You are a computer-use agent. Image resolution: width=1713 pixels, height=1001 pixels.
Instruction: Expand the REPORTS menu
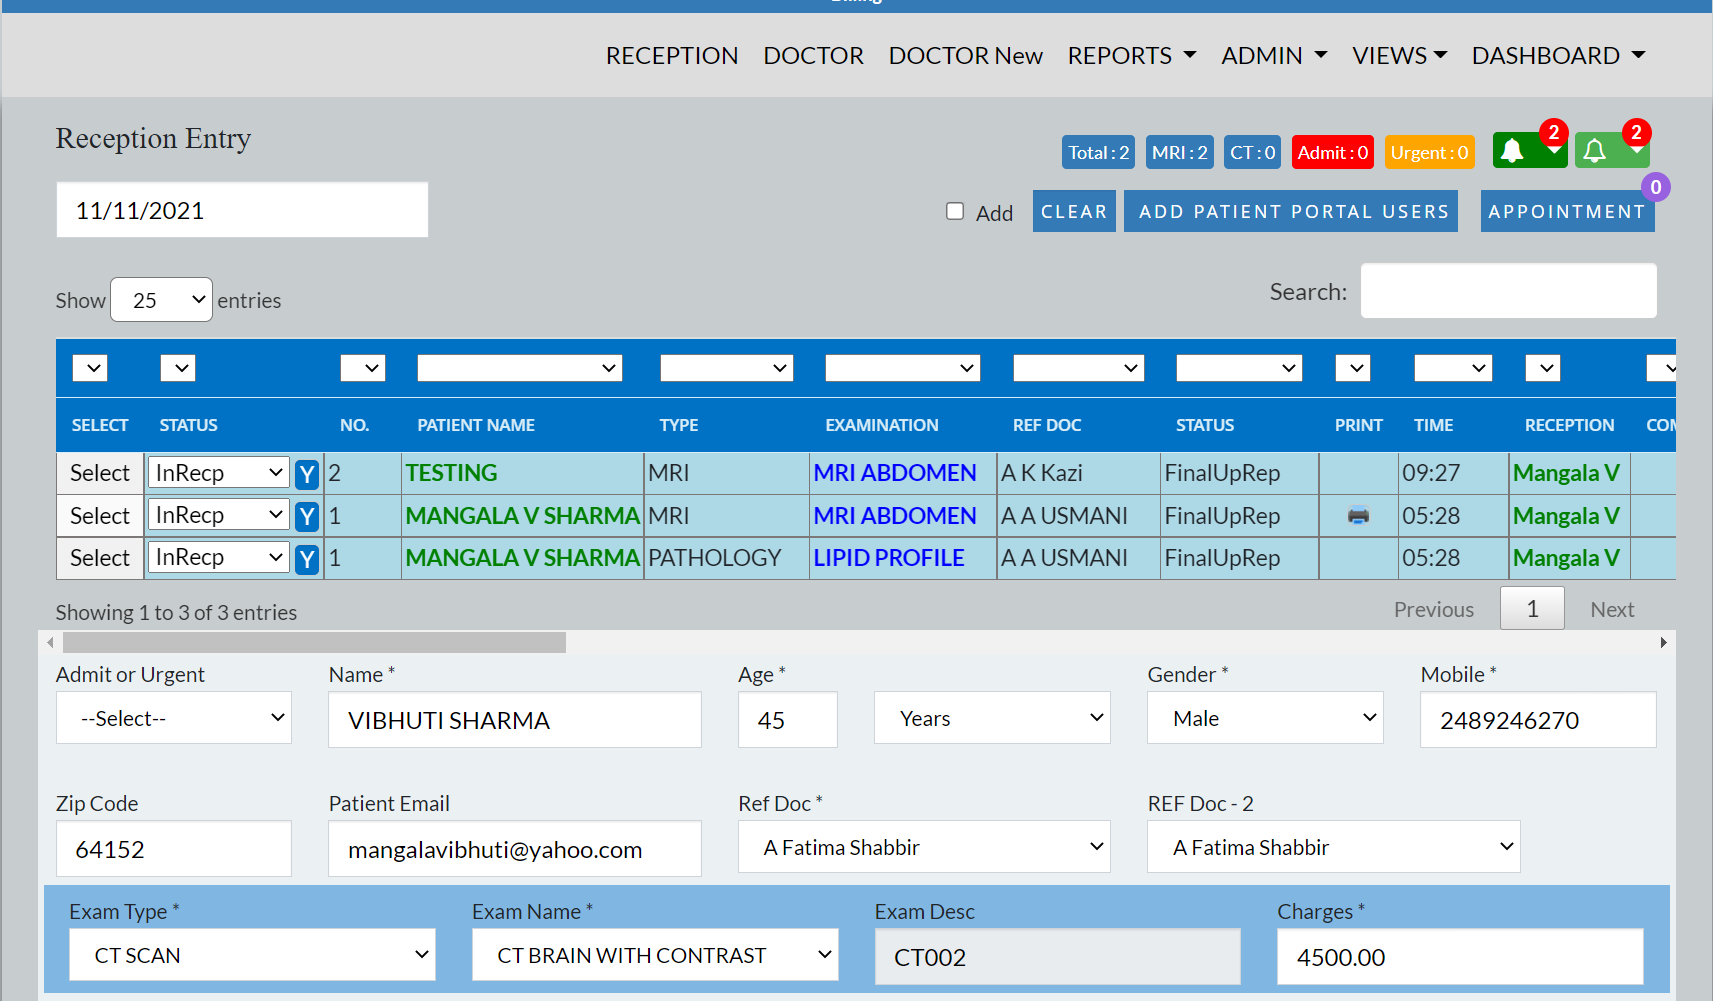coord(1132,56)
